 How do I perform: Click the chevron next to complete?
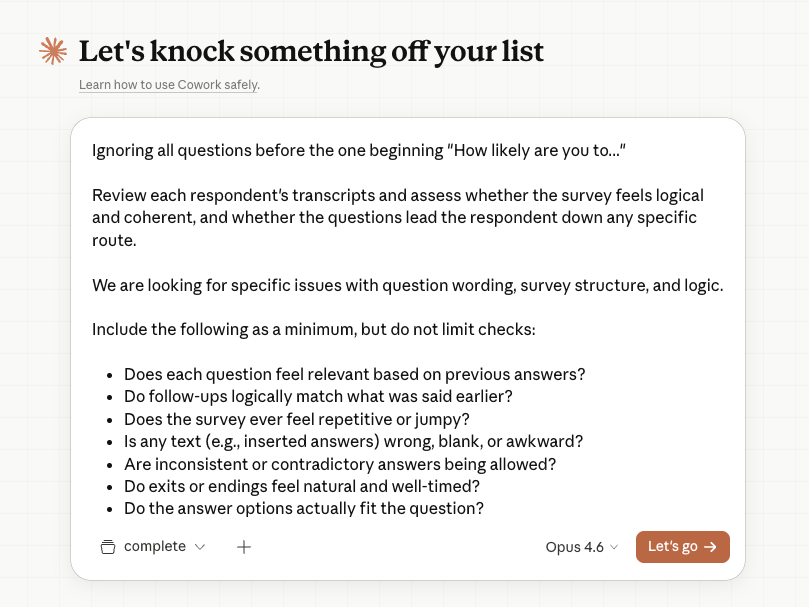(199, 547)
